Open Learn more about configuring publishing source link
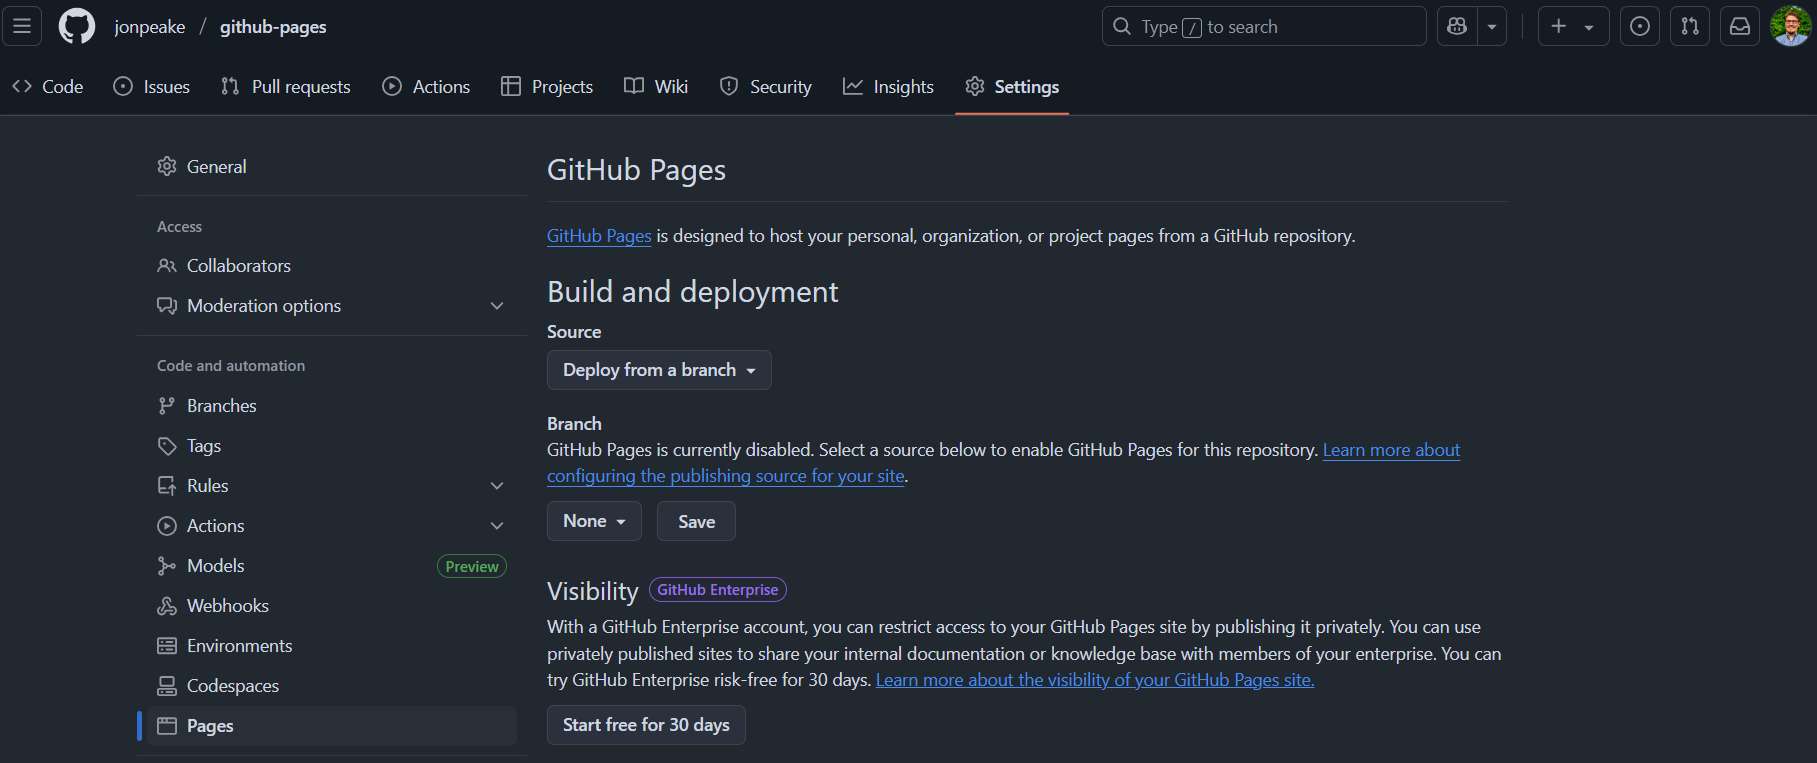Screen dimensions: 1817x763 [725, 476]
